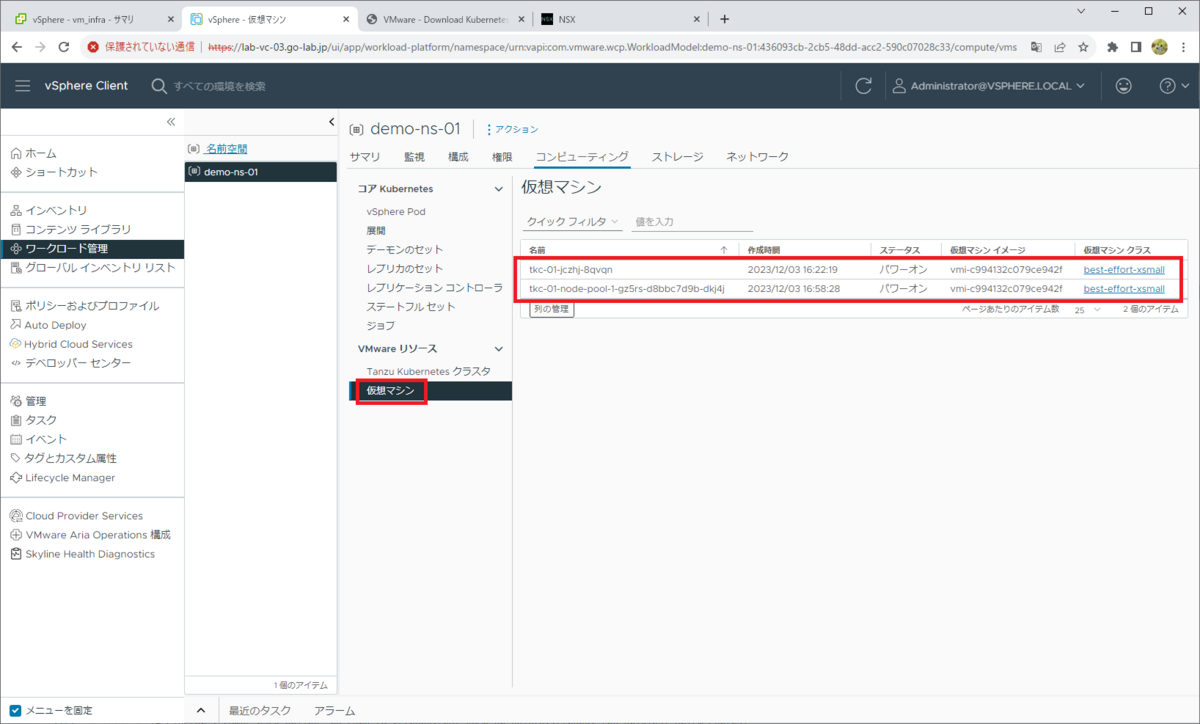The width and height of the screenshot is (1200, 724).
Task: Toggle メニューを固定 checkbox
Action: (15, 711)
